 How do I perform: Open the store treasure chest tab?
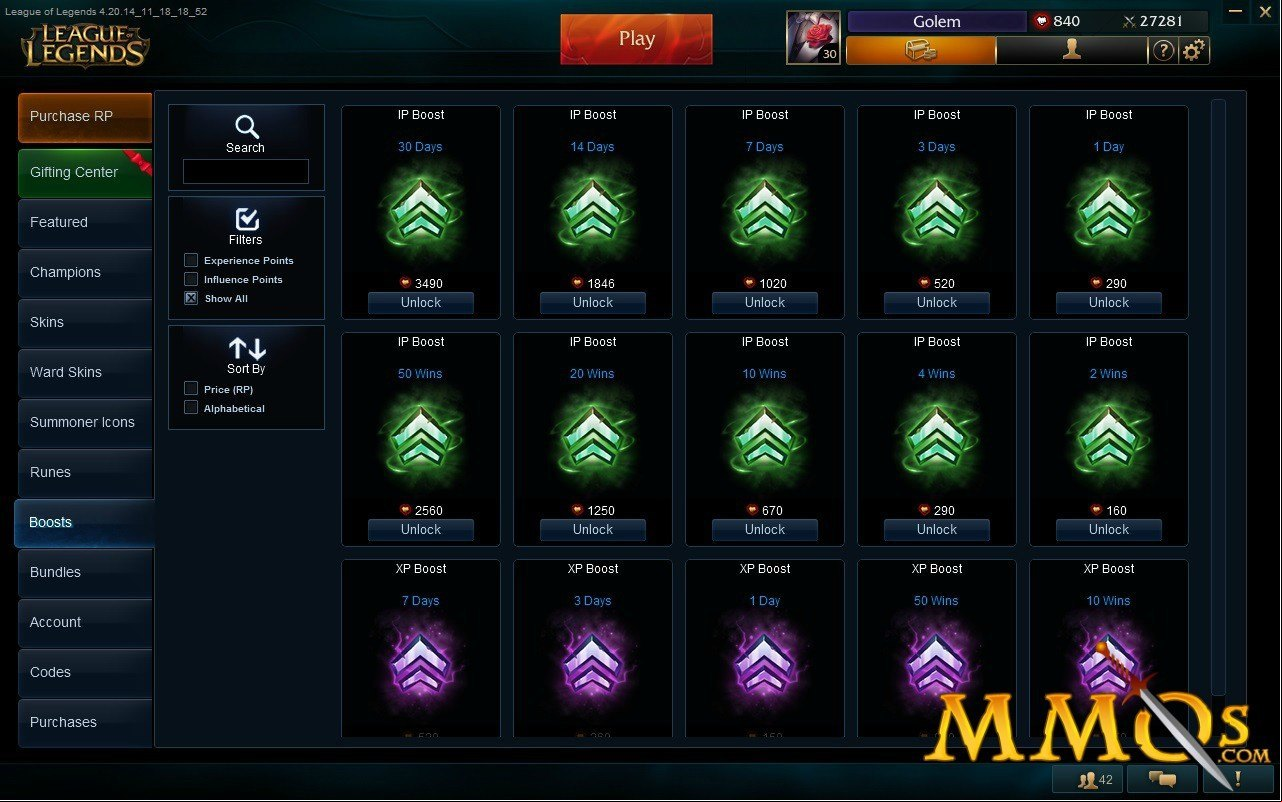(921, 50)
